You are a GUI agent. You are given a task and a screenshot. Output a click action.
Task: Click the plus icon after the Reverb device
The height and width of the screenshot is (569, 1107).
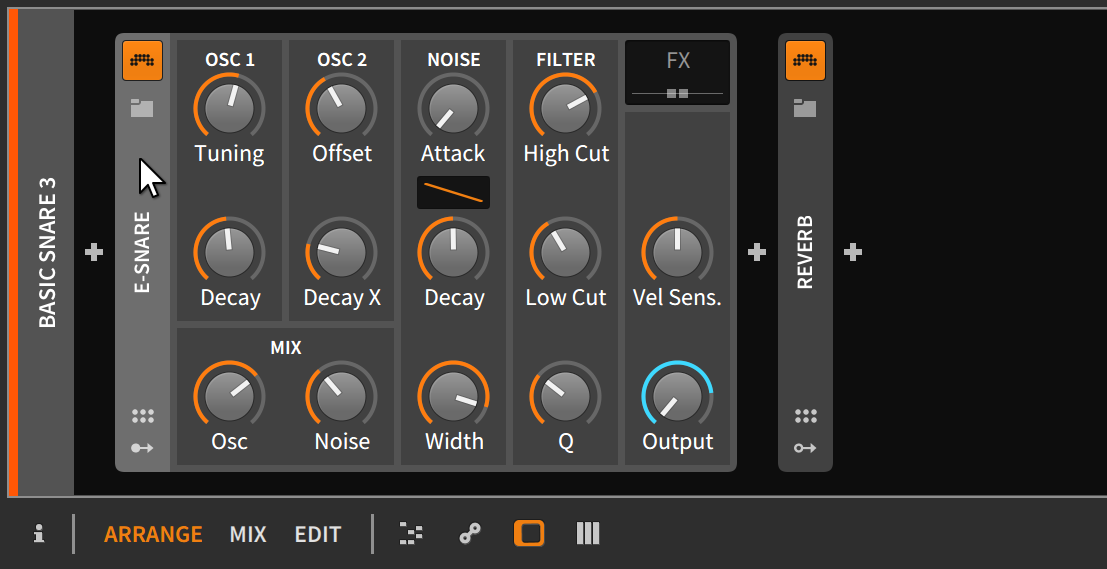853,252
